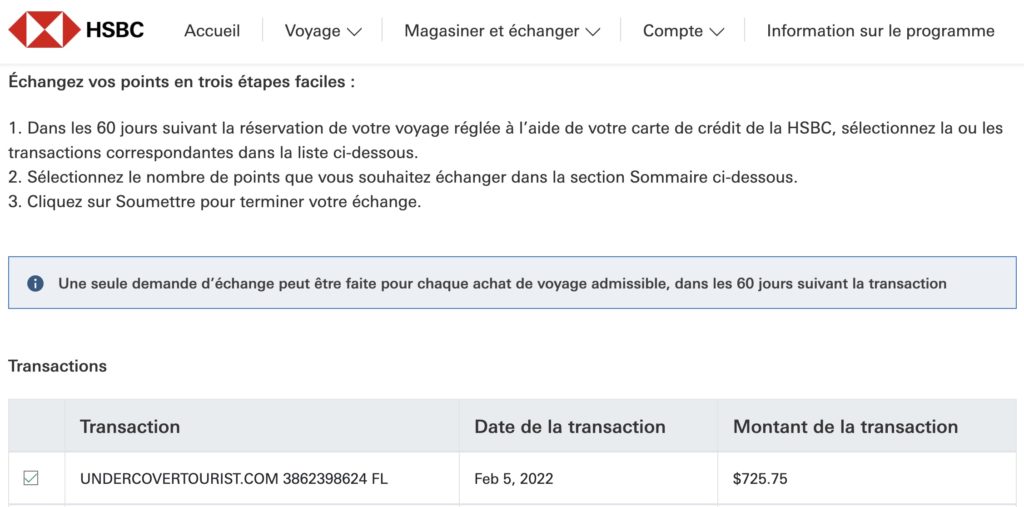This screenshot has width=1024, height=507.
Task: Click the chevron arrow beside Voyage
Action: coord(354,32)
